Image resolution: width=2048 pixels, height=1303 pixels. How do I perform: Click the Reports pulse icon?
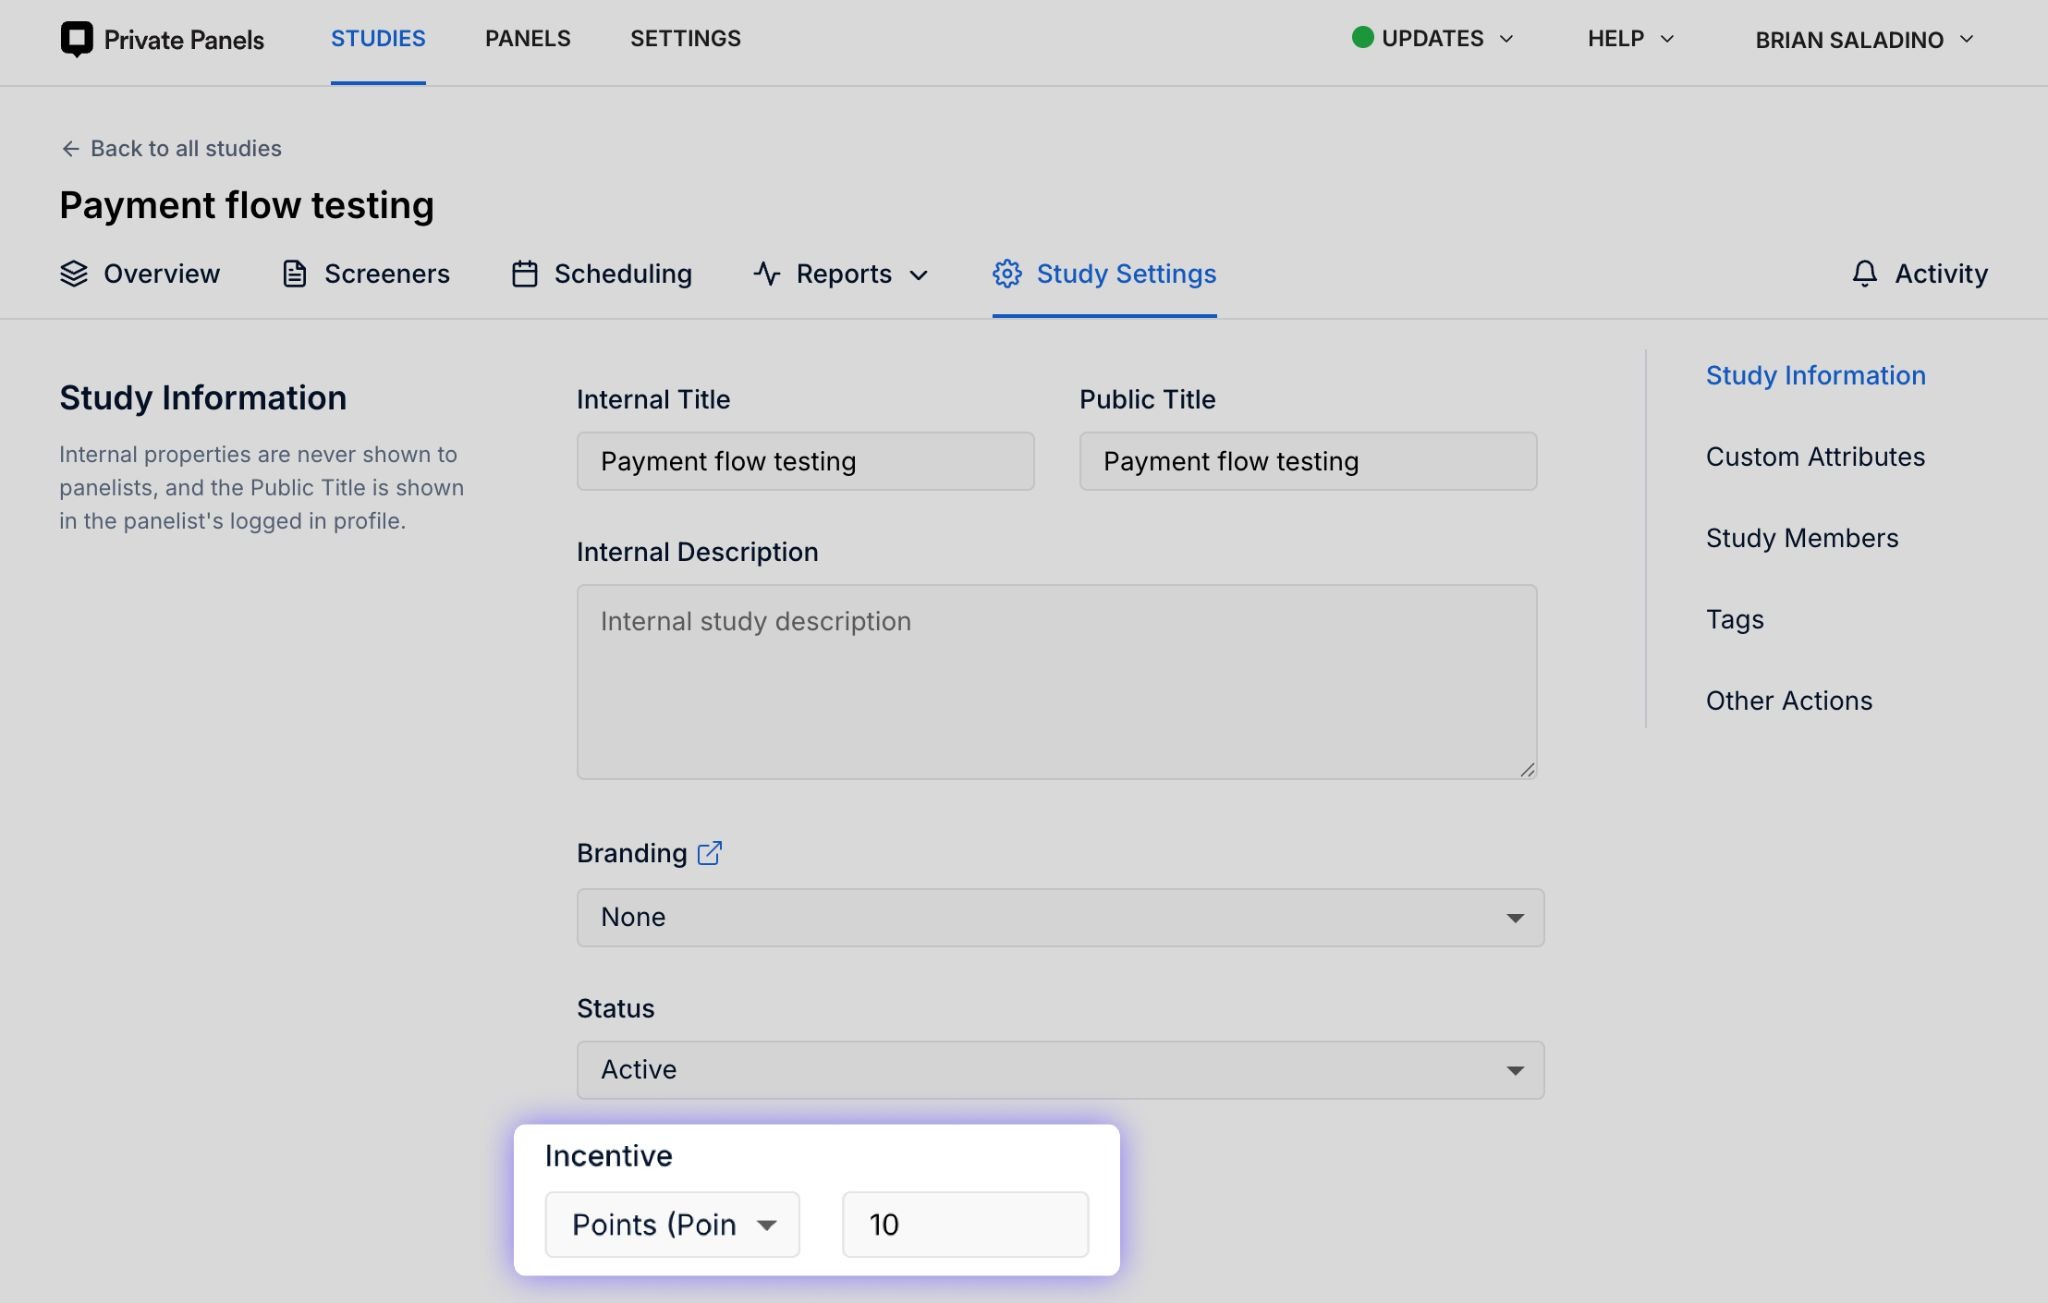pyautogui.click(x=767, y=274)
